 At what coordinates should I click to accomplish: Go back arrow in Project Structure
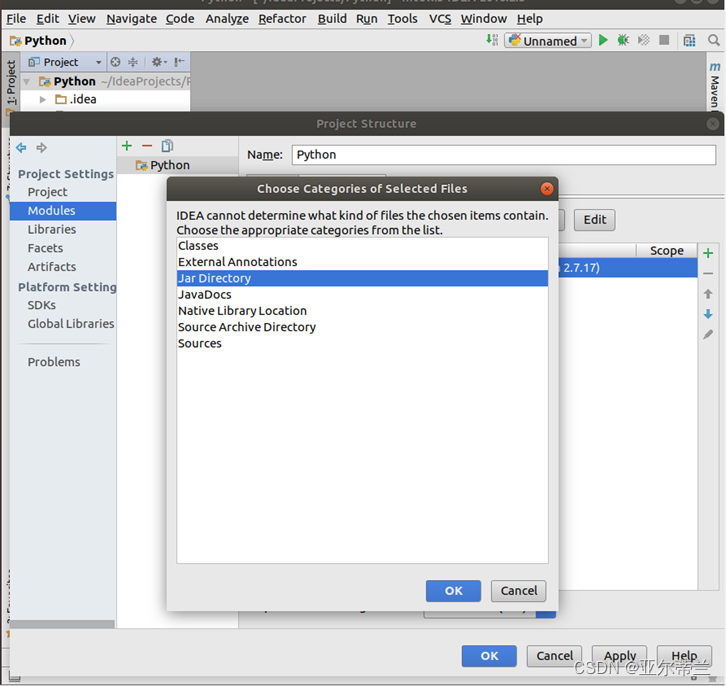coord(21,148)
